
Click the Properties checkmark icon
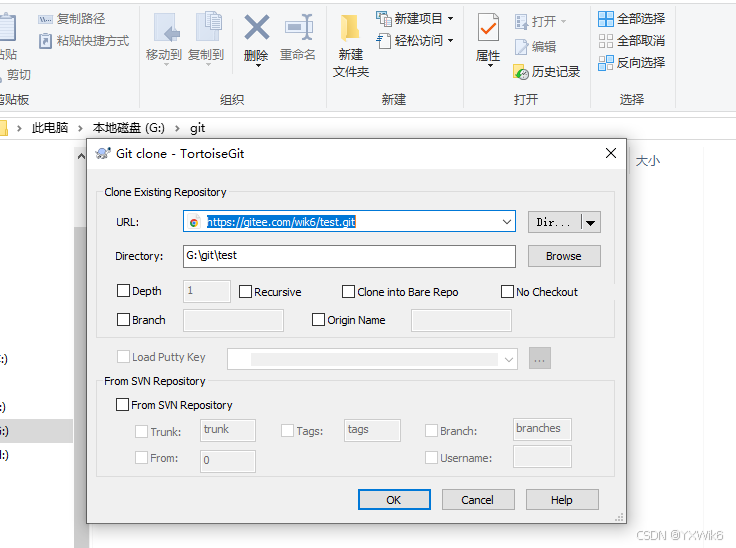(x=488, y=28)
